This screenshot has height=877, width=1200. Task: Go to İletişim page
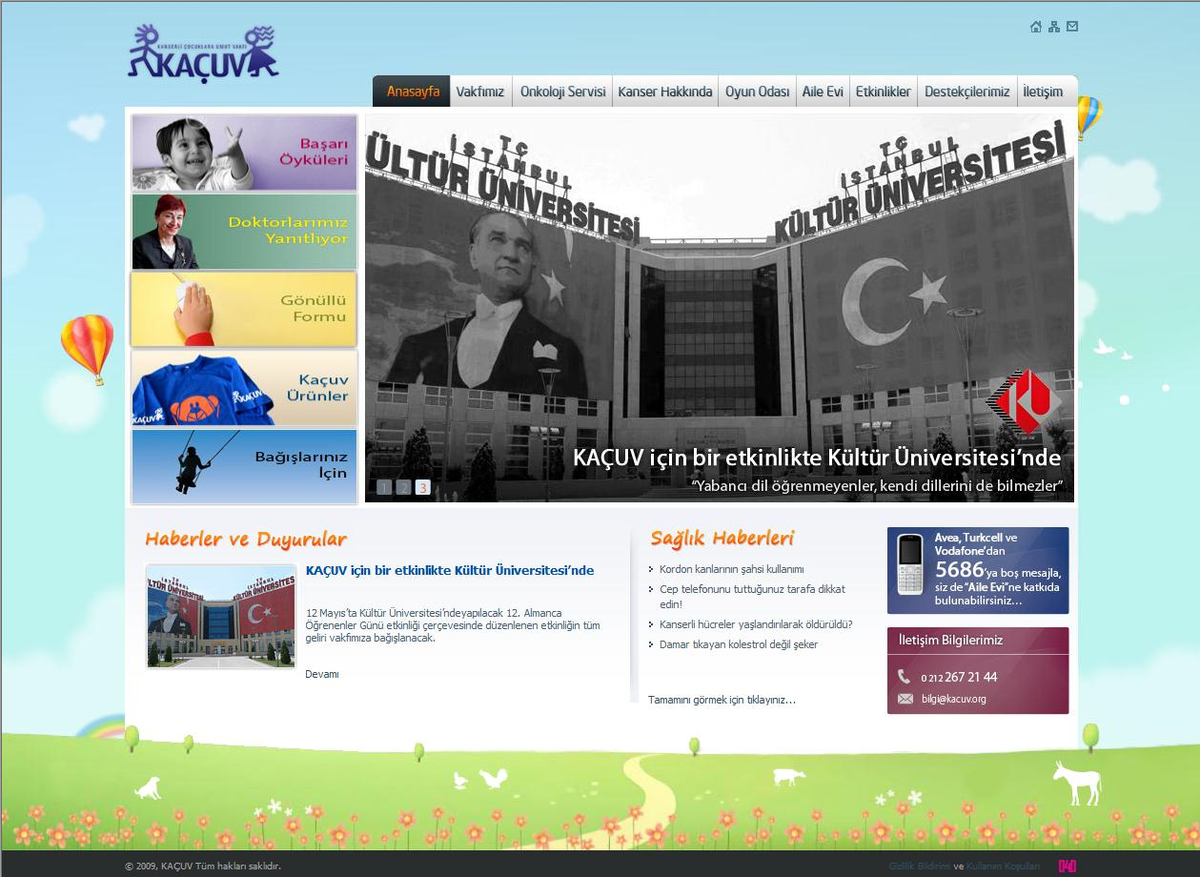tap(1043, 91)
